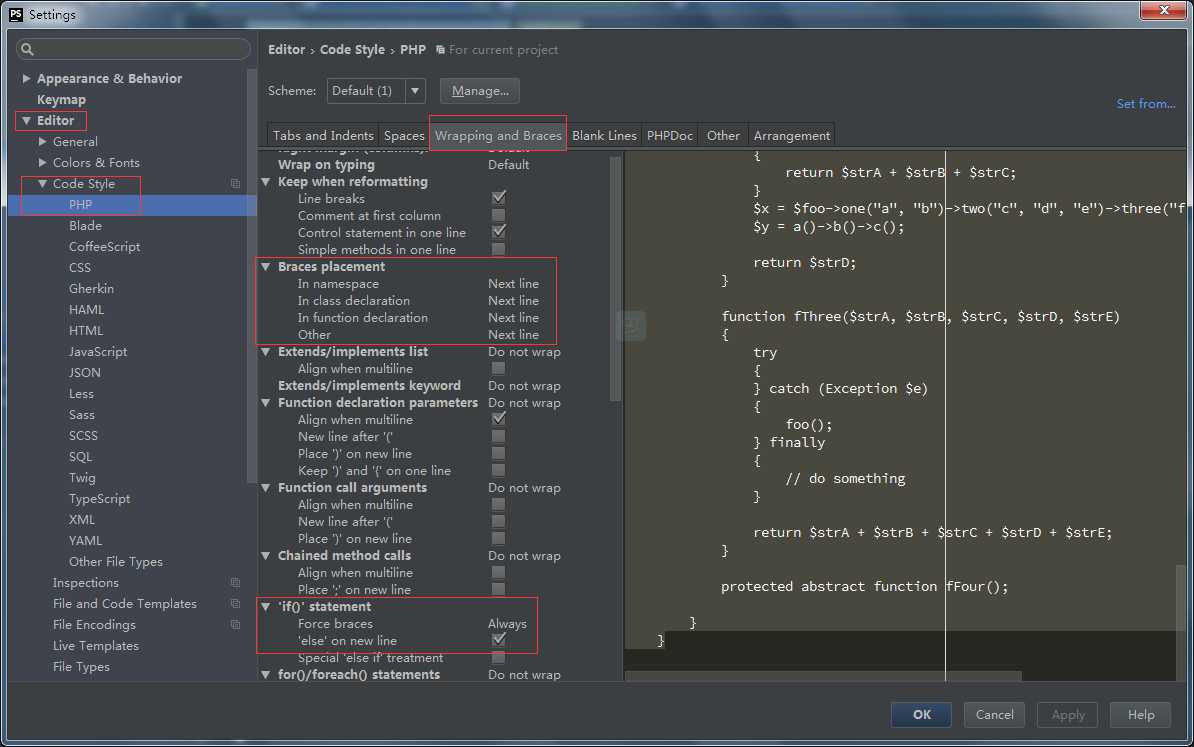Select JavaScript code style

pyautogui.click(x=97, y=352)
